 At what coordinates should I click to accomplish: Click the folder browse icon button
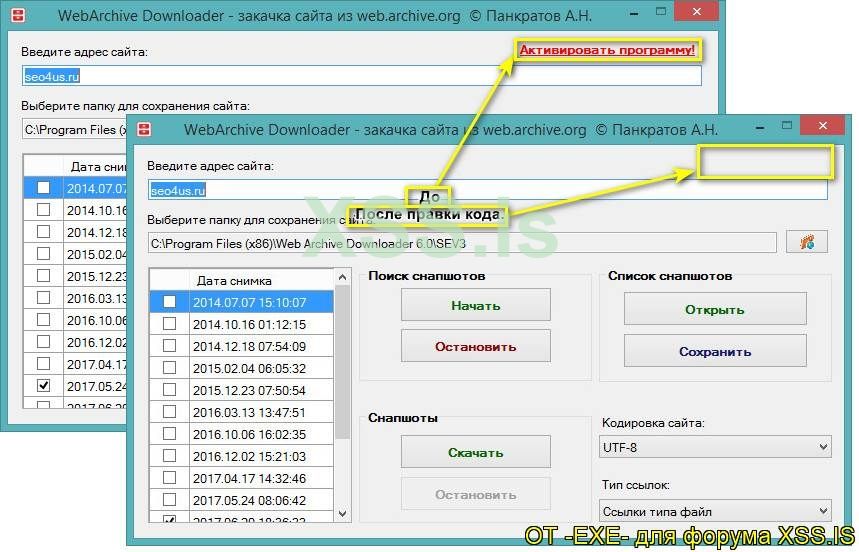pyautogui.click(x=806, y=242)
